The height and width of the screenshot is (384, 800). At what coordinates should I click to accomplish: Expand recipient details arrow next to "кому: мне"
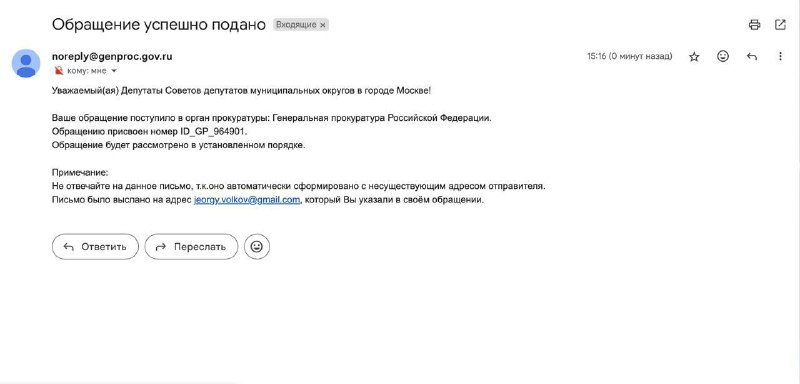[x=114, y=71]
